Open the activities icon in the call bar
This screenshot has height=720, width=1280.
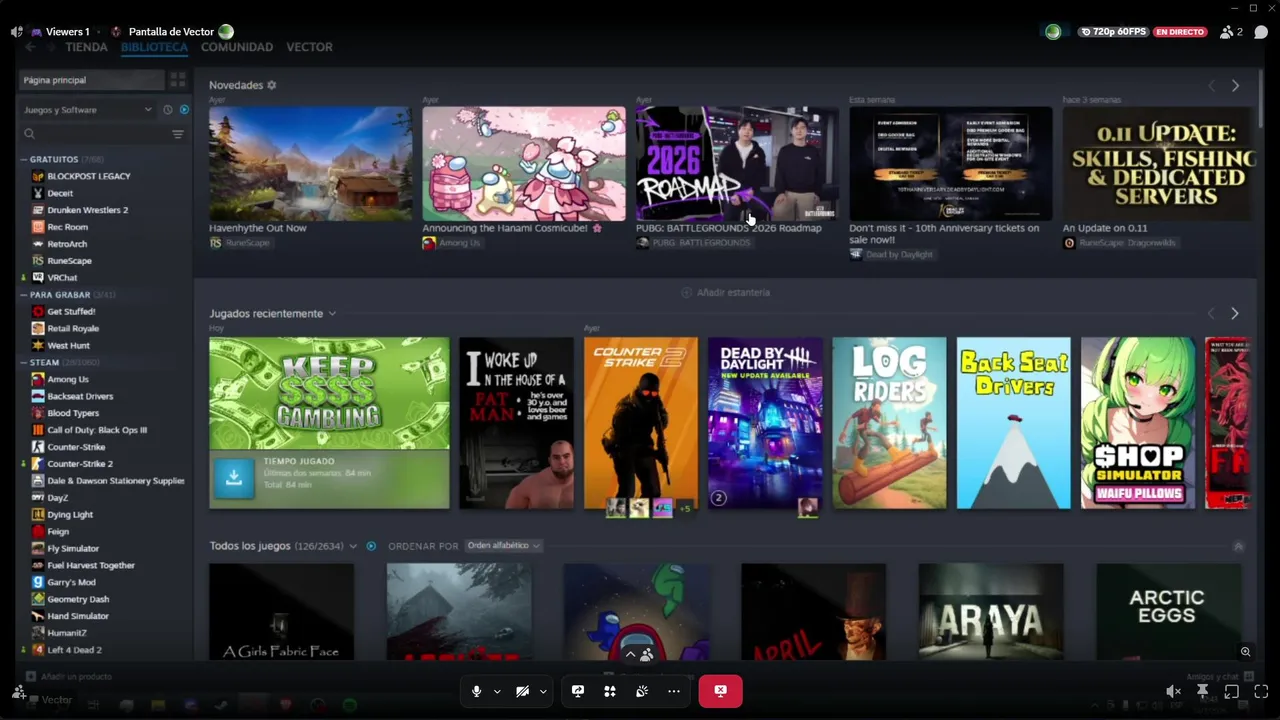[x=610, y=691]
